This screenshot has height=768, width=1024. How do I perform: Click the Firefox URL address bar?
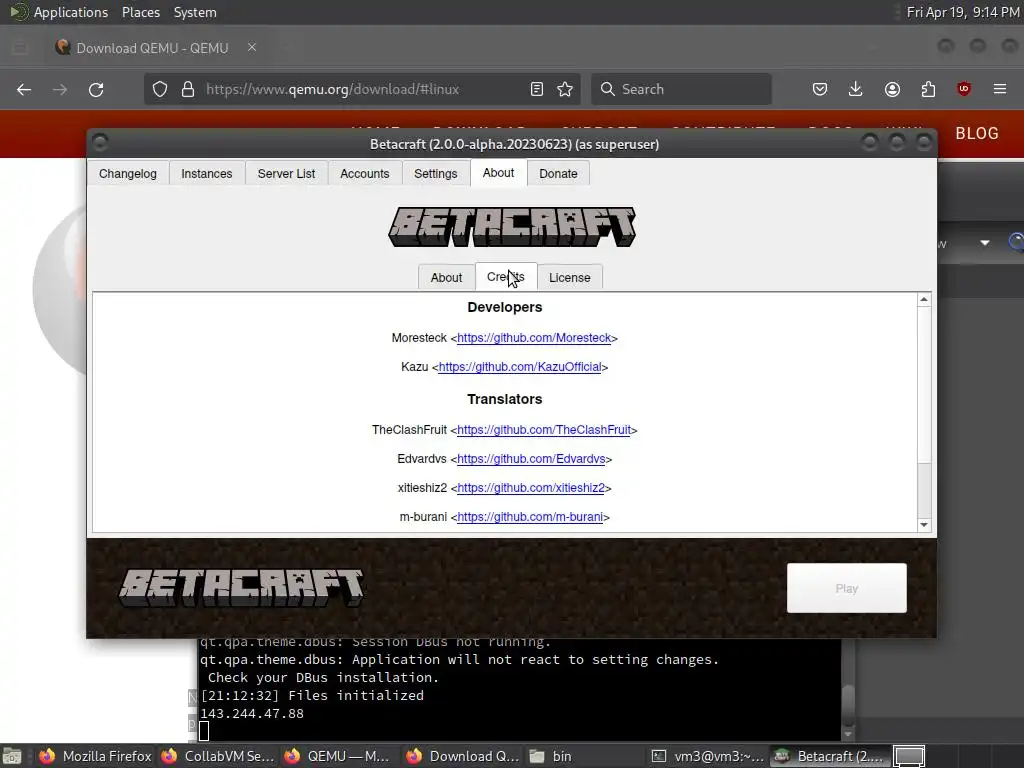tap(362, 89)
